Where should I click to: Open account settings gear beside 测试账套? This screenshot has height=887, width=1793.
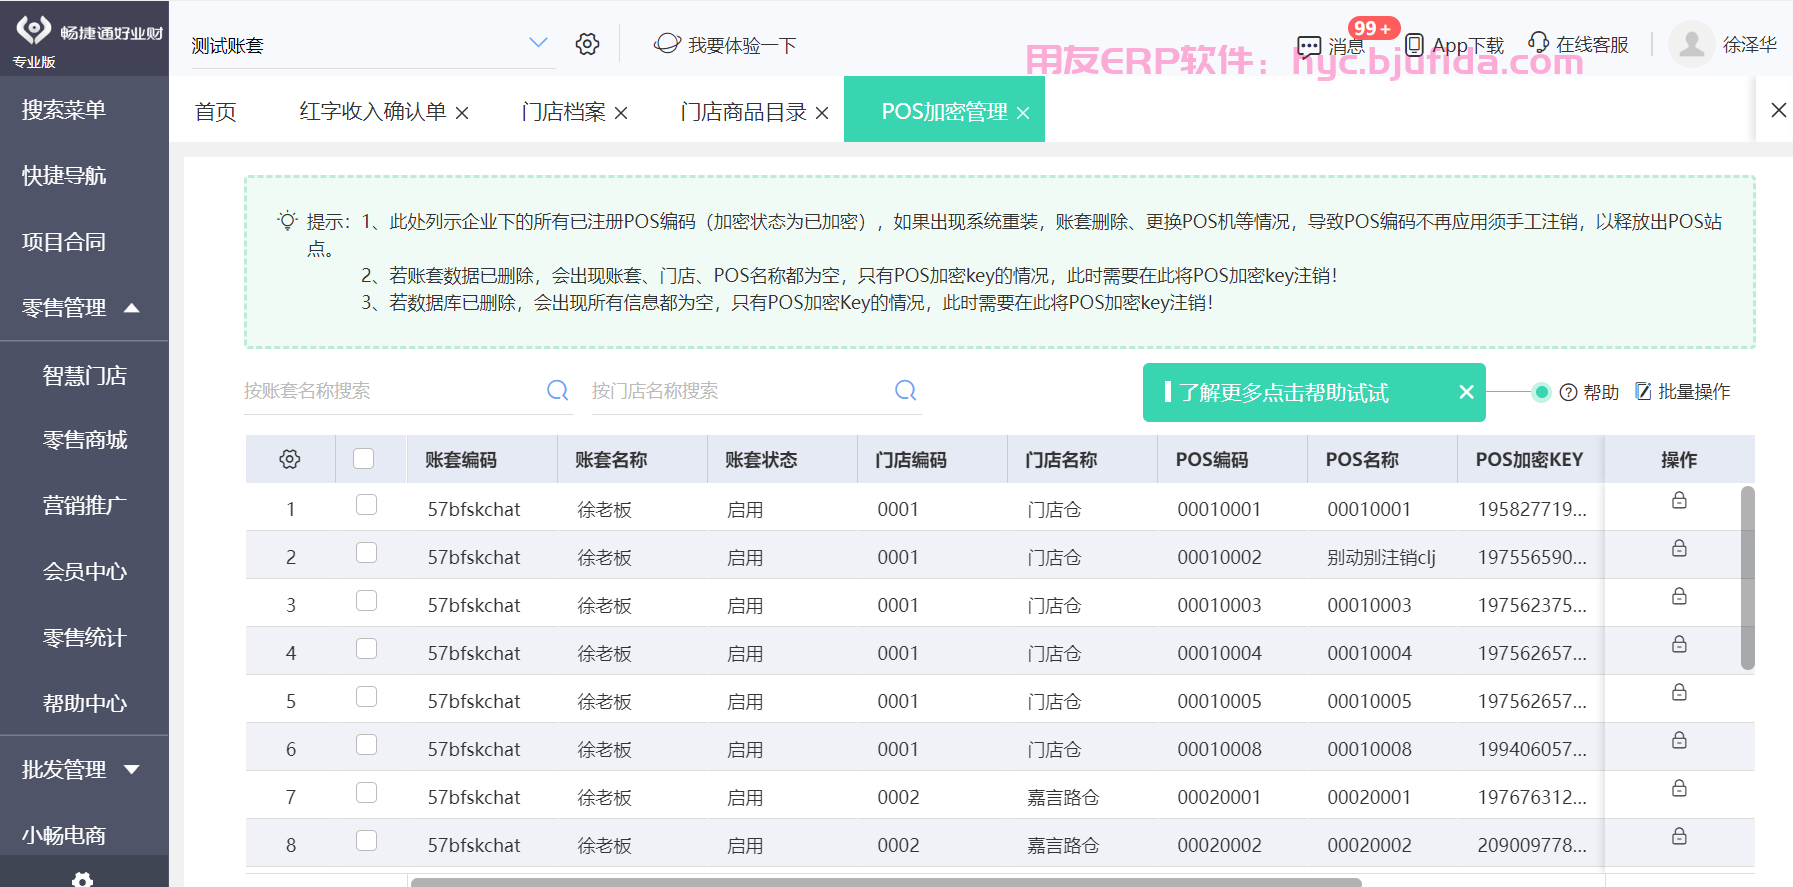click(x=587, y=44)
